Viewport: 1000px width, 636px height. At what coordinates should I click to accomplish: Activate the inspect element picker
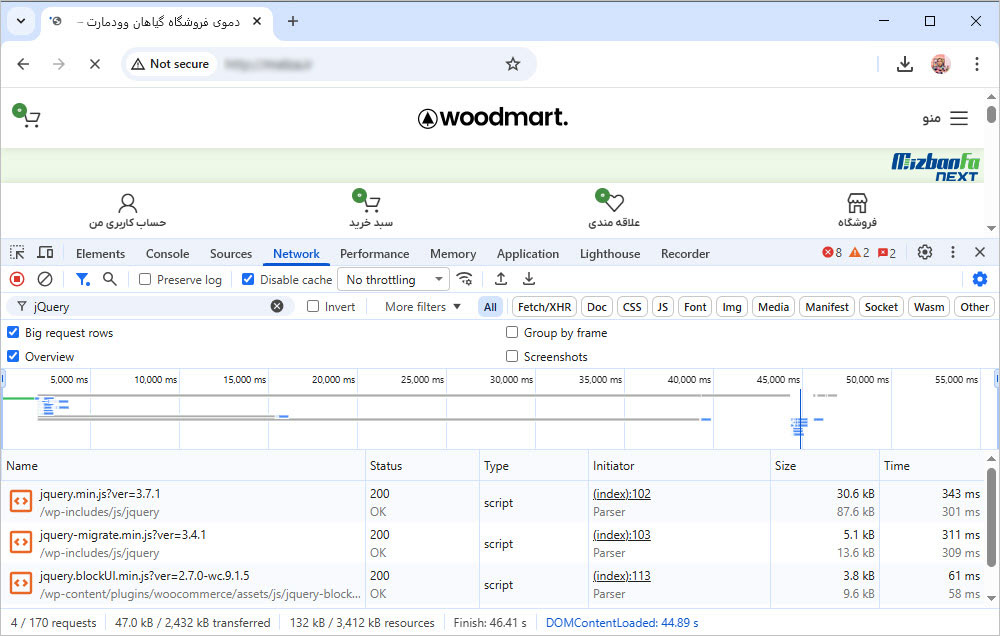pos(17,253)
